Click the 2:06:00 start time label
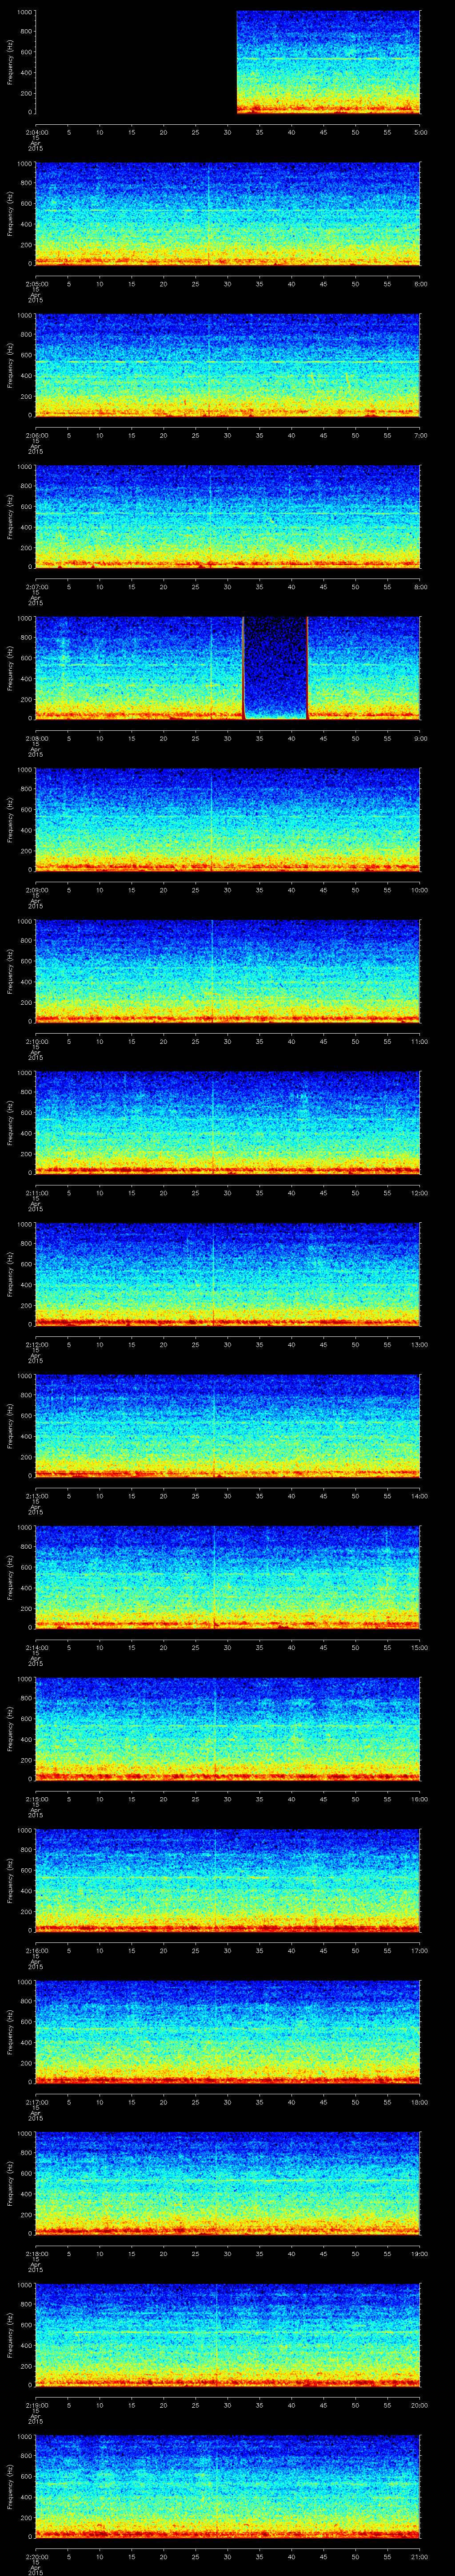 (x=36, y=435)
